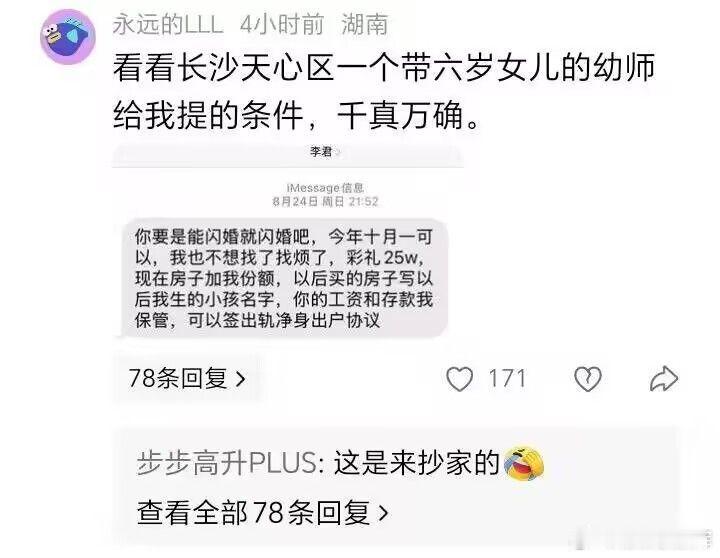The width and height of the screenshot is (720, 558).
Task: Click the 湖南 location label
Action: [x=365, y=24]
